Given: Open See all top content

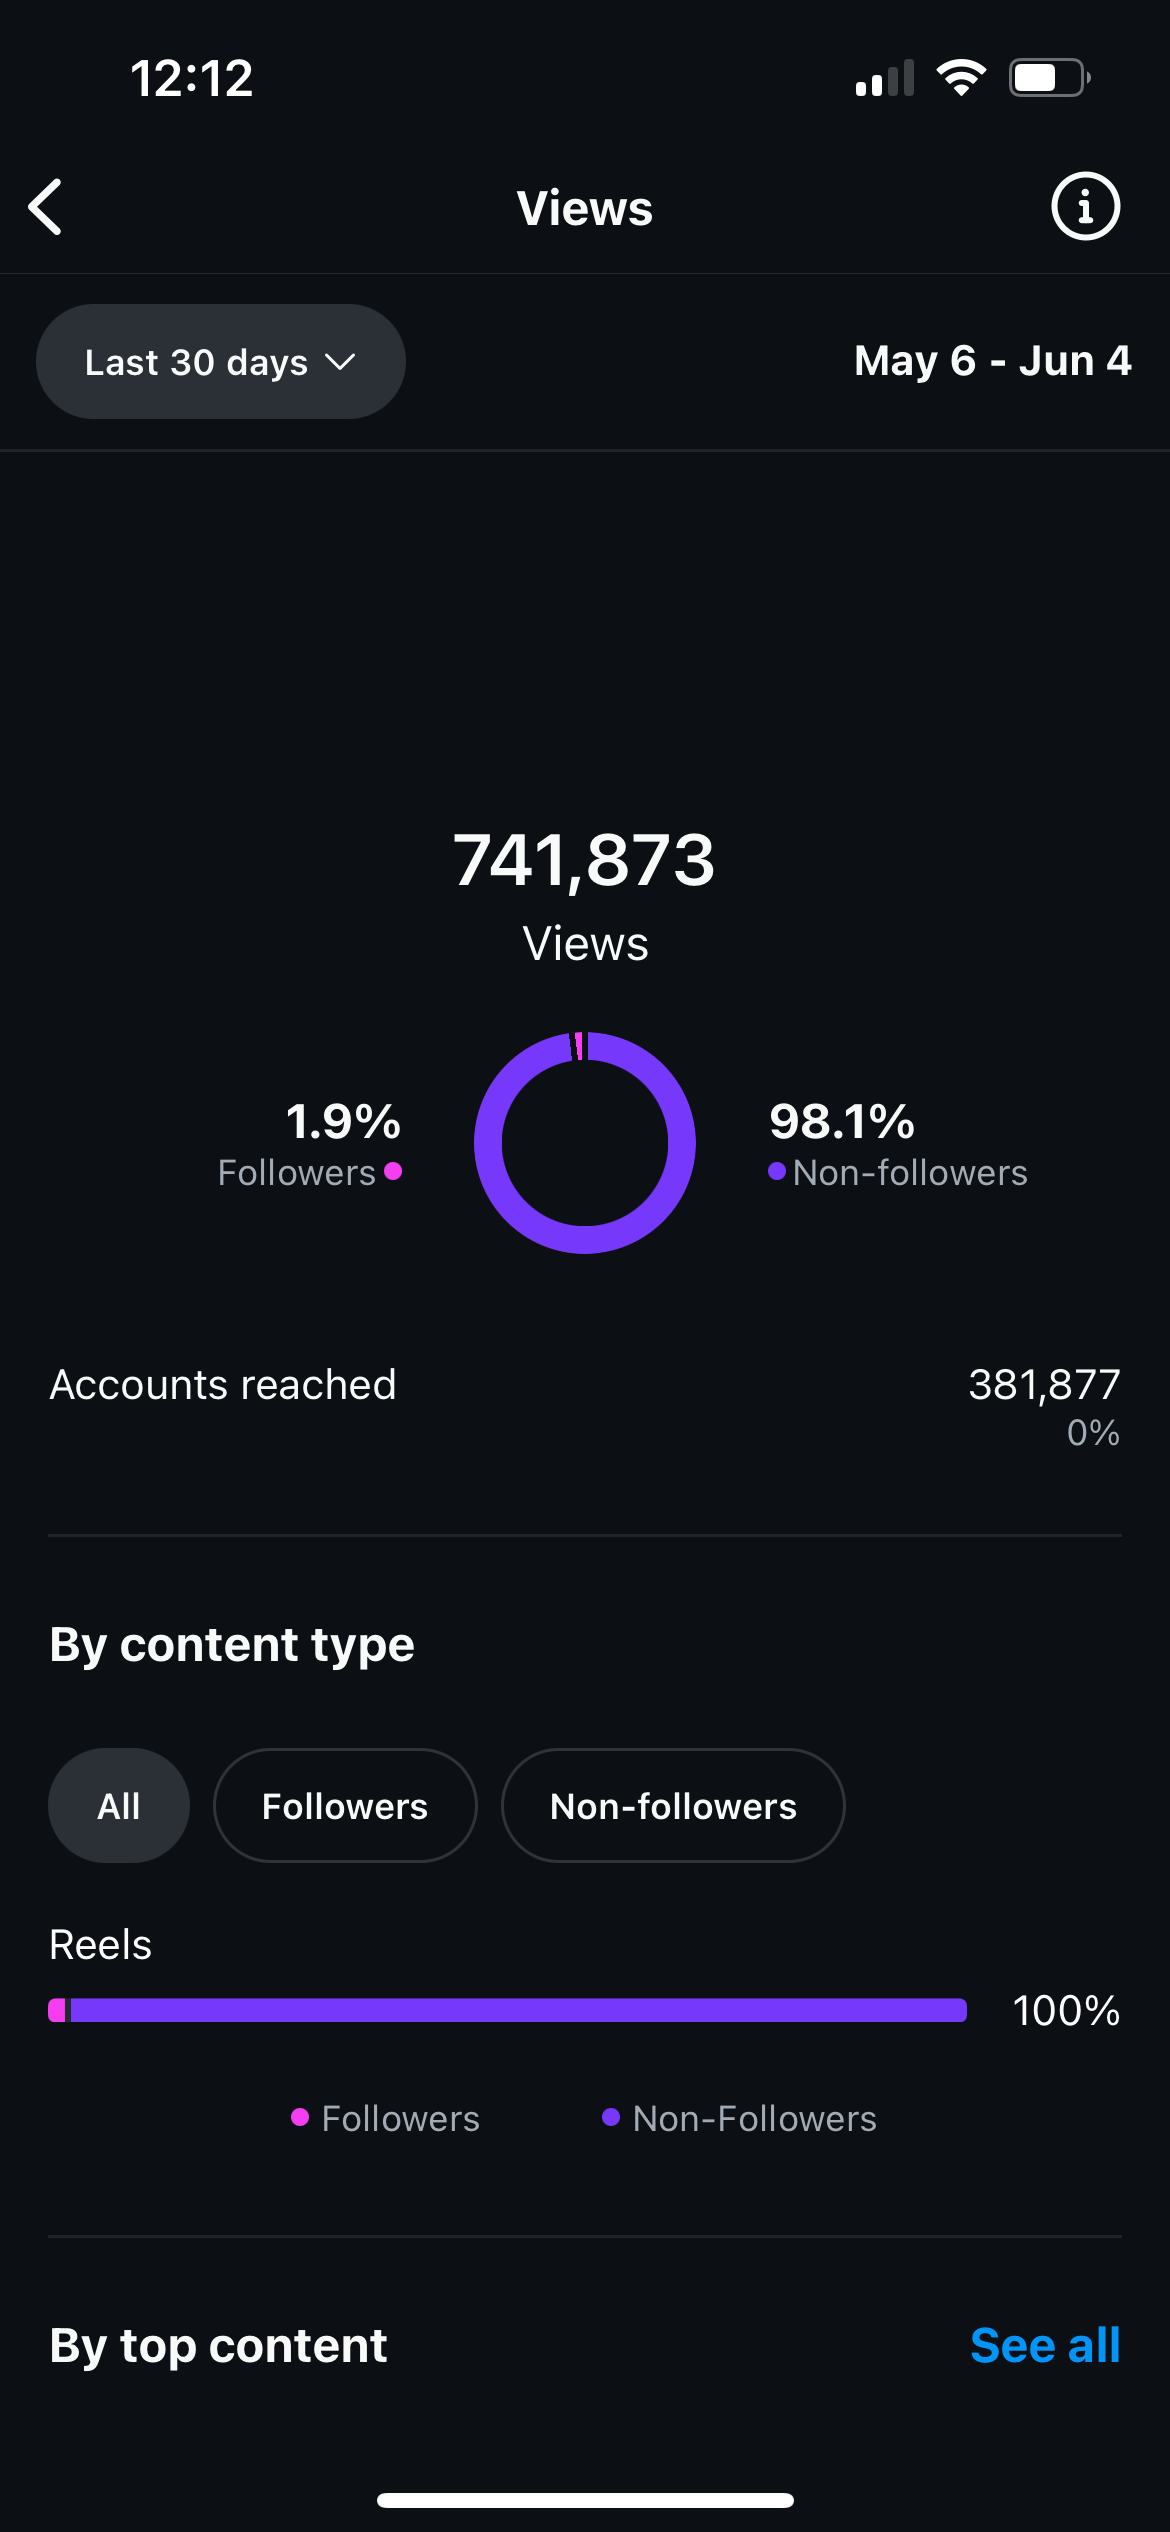Looking at the screenshot, I should coord(1045,2346).
